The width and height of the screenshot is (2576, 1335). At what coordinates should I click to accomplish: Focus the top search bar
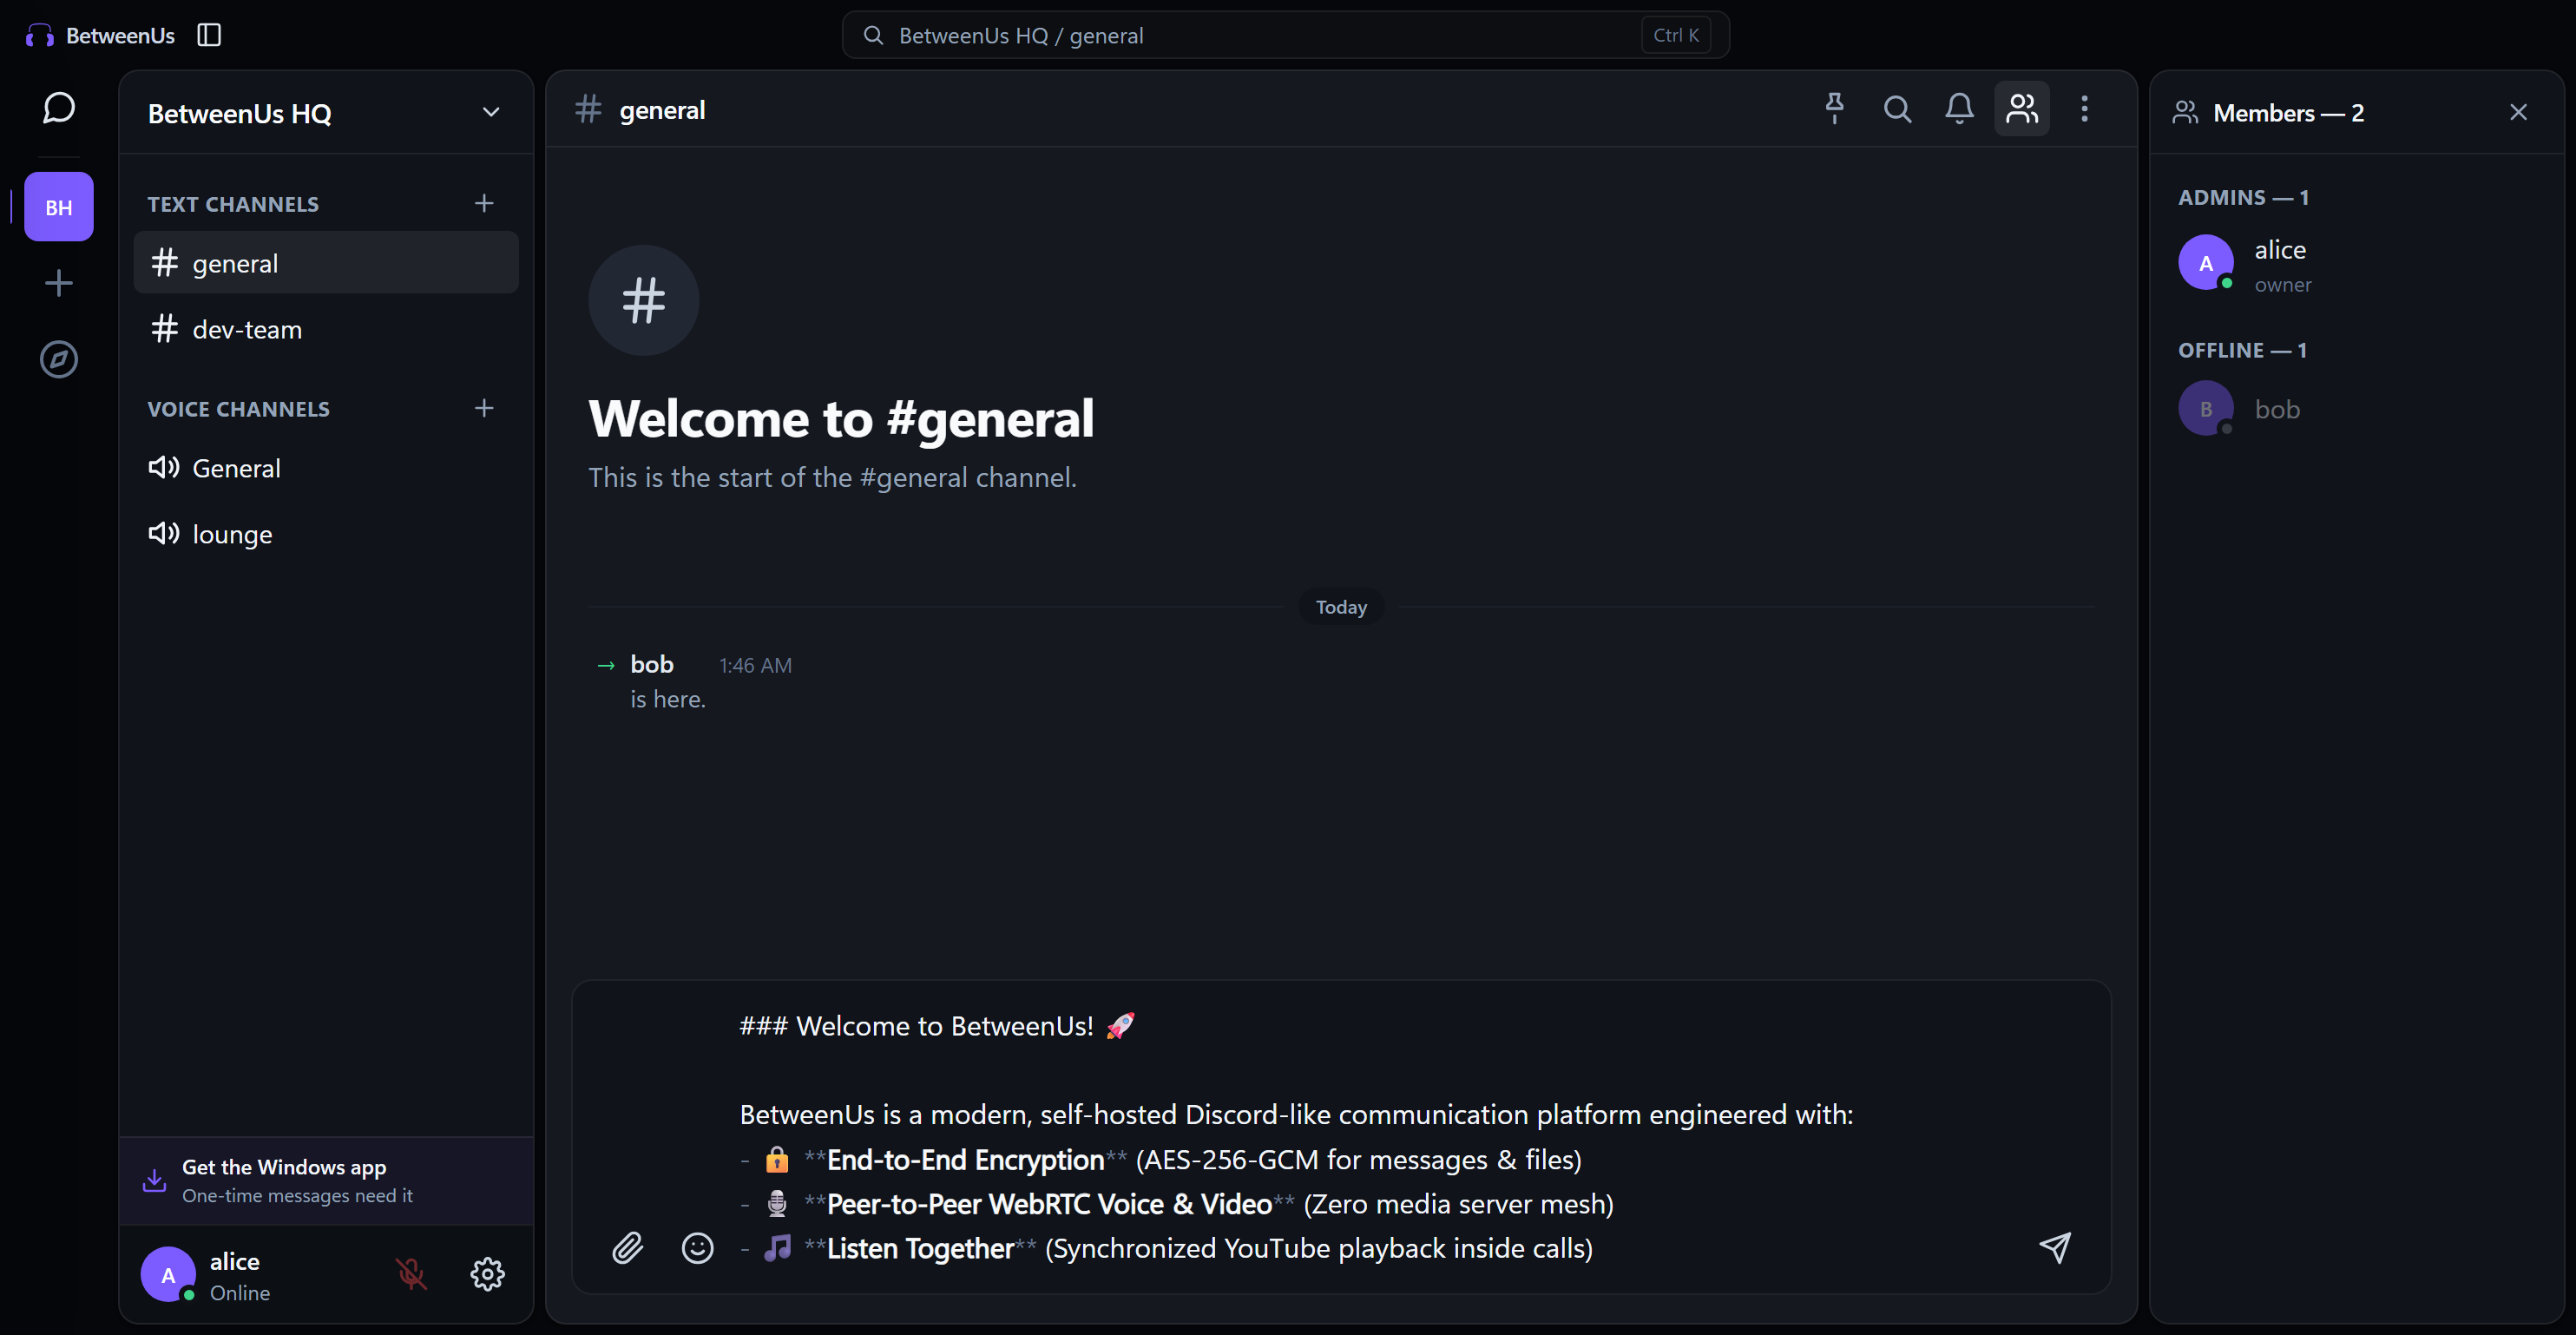pyautogui.click(x=1285, y=35)
